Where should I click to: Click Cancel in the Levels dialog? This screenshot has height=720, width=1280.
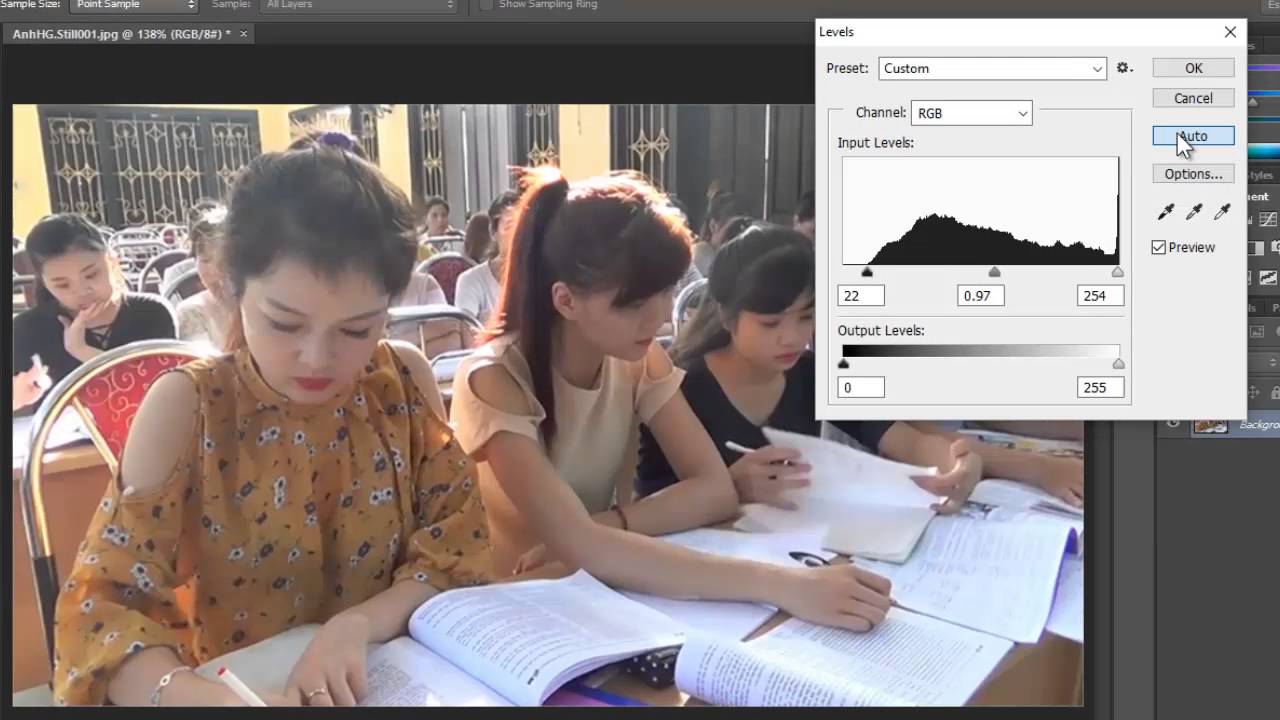point(1193,98)
